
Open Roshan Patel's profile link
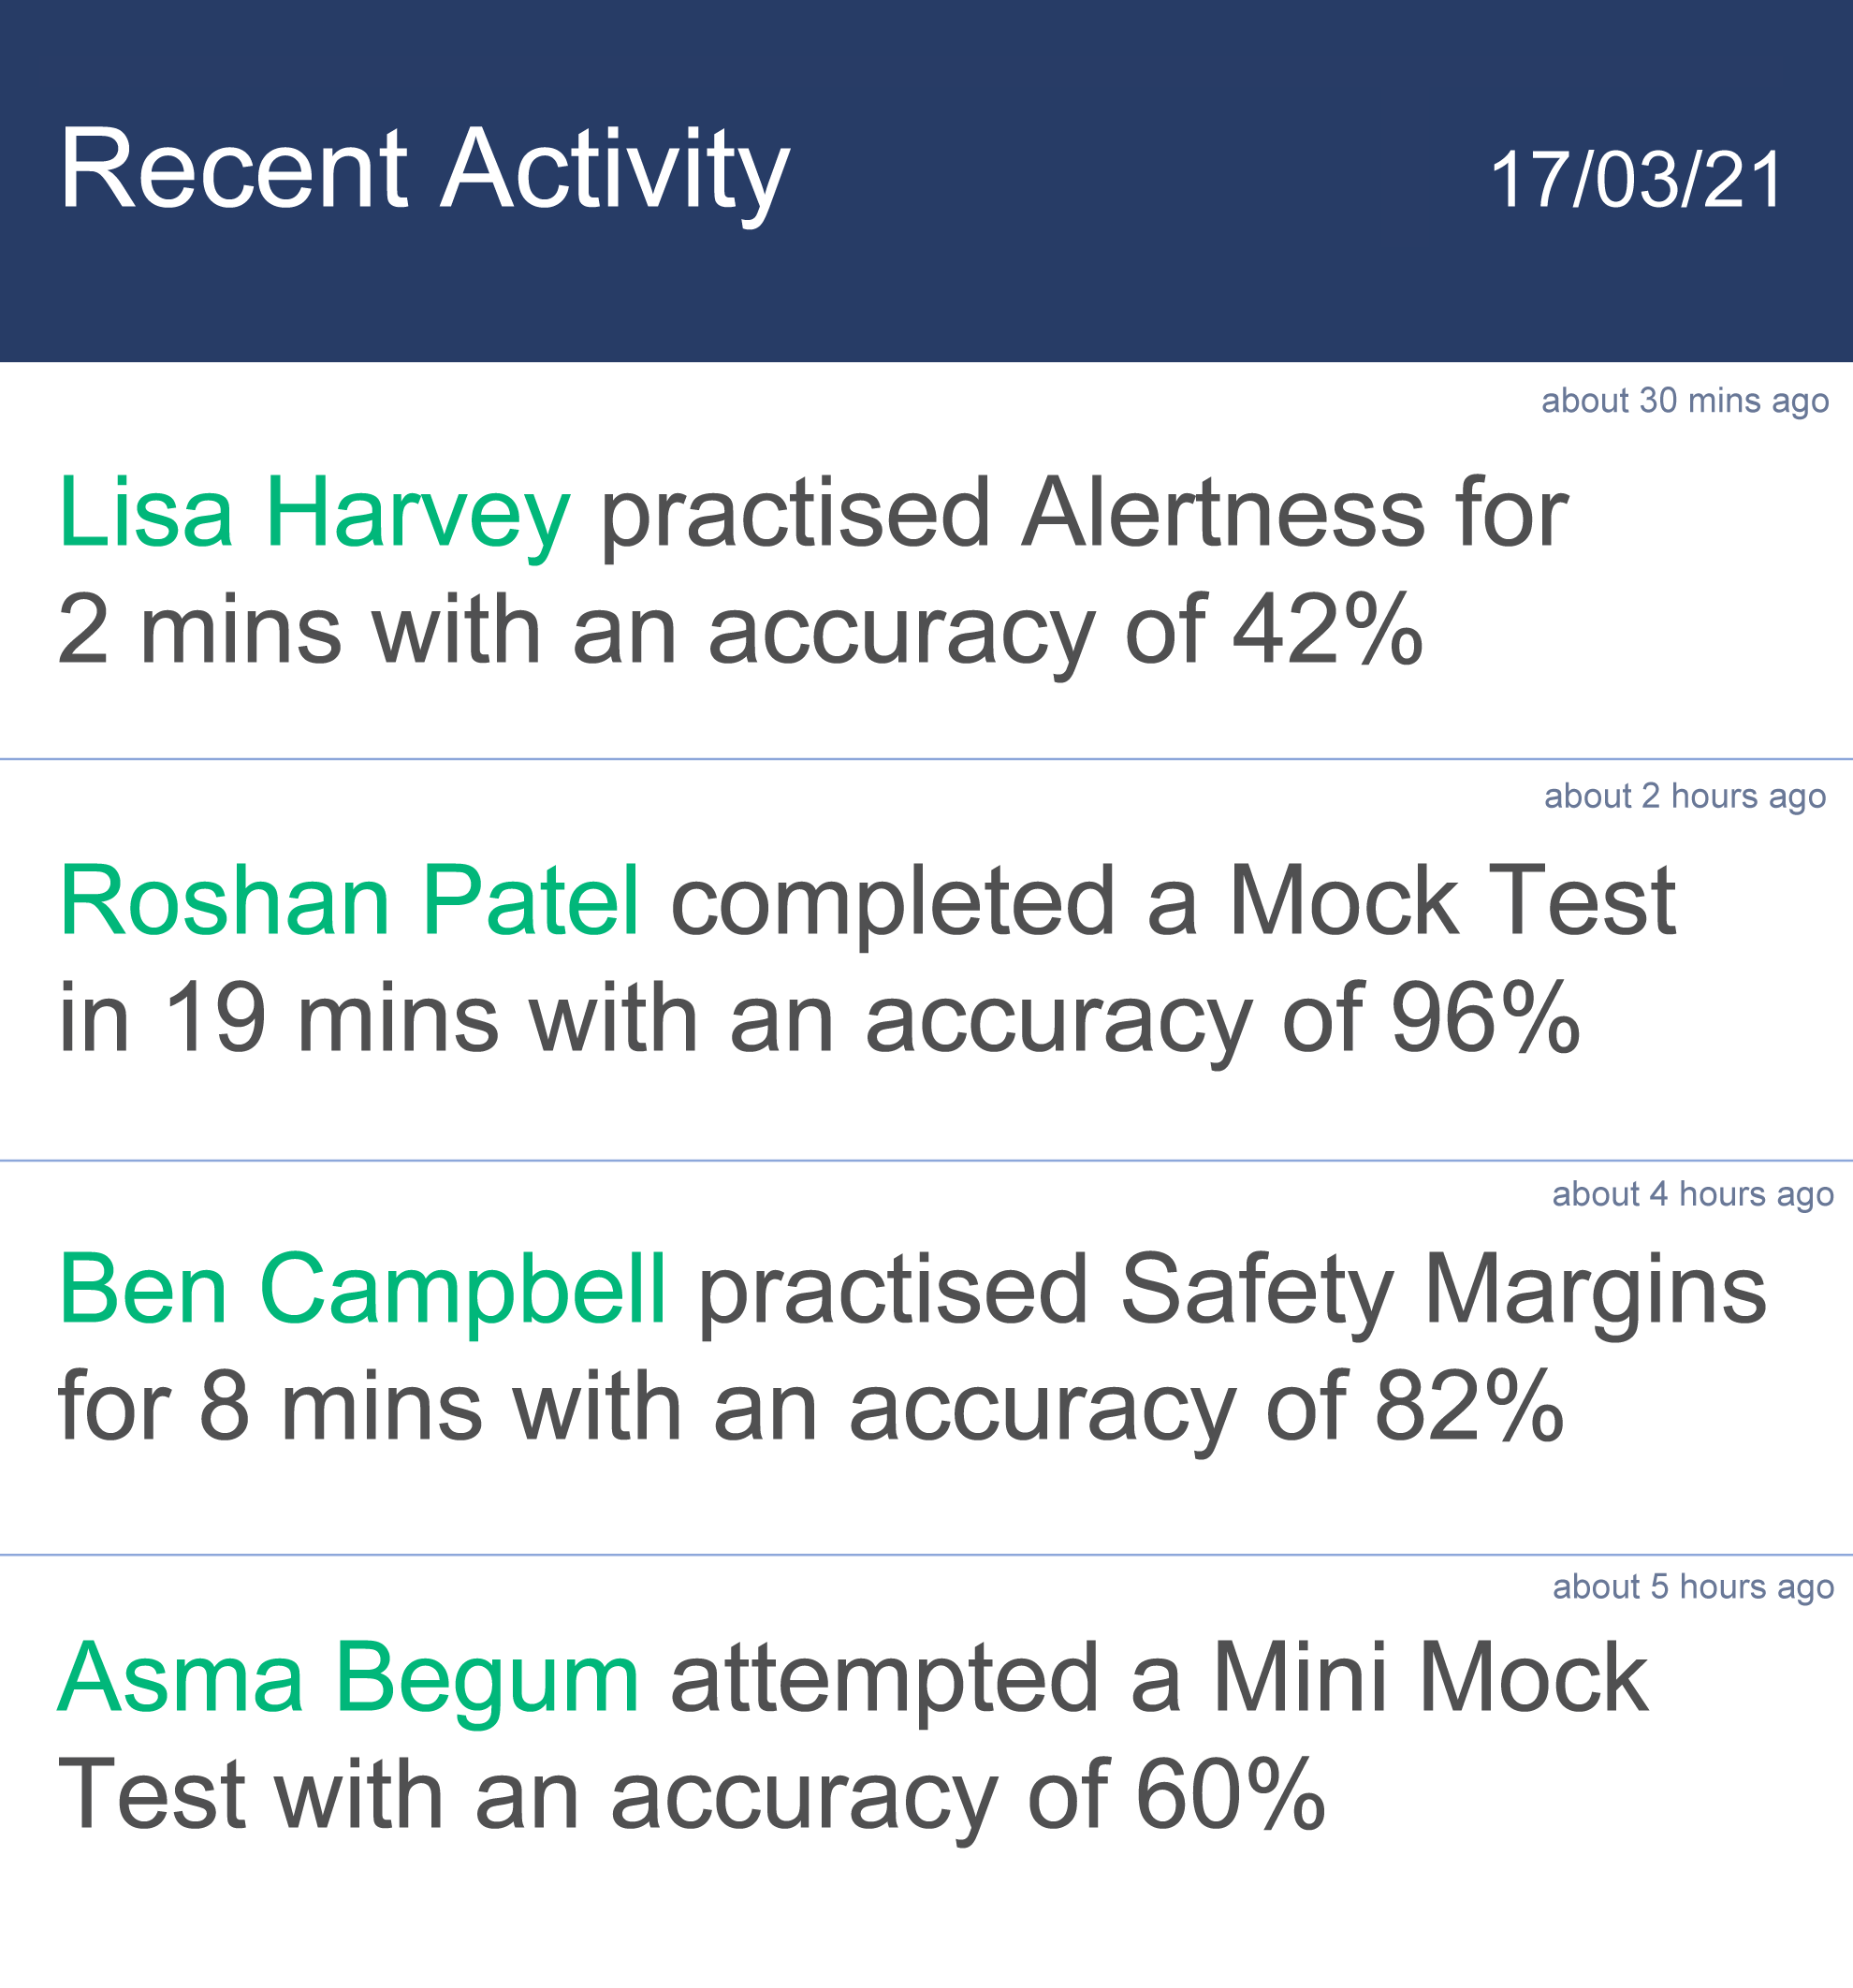point(349,903)
